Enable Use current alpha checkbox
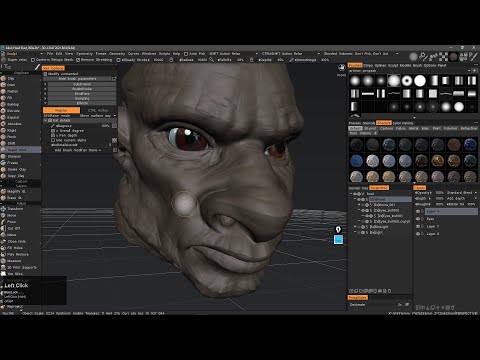This screenshot has height=360, width=480. pos(53,140)
